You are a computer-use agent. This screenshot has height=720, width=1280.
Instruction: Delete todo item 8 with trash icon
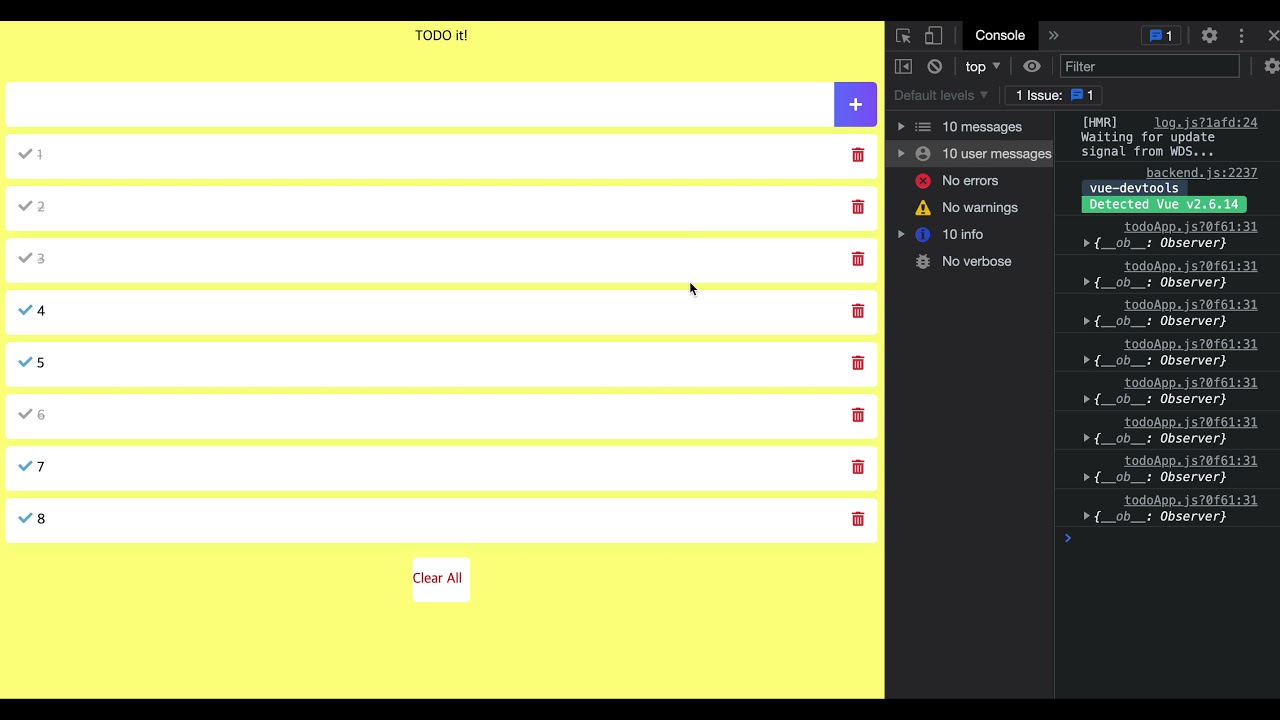coord(857,519)
